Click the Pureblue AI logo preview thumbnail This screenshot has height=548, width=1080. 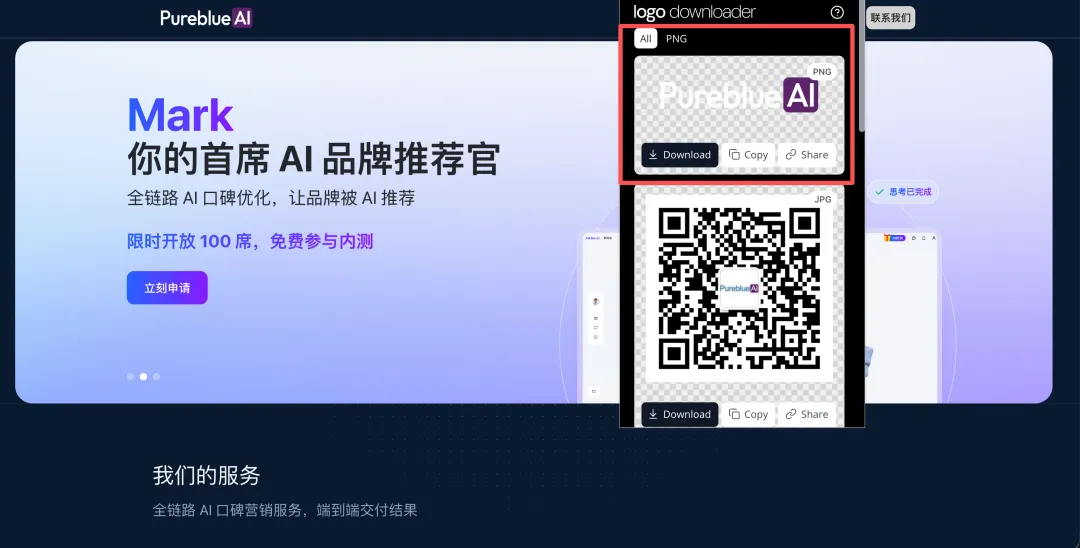[x=738, y=96]
